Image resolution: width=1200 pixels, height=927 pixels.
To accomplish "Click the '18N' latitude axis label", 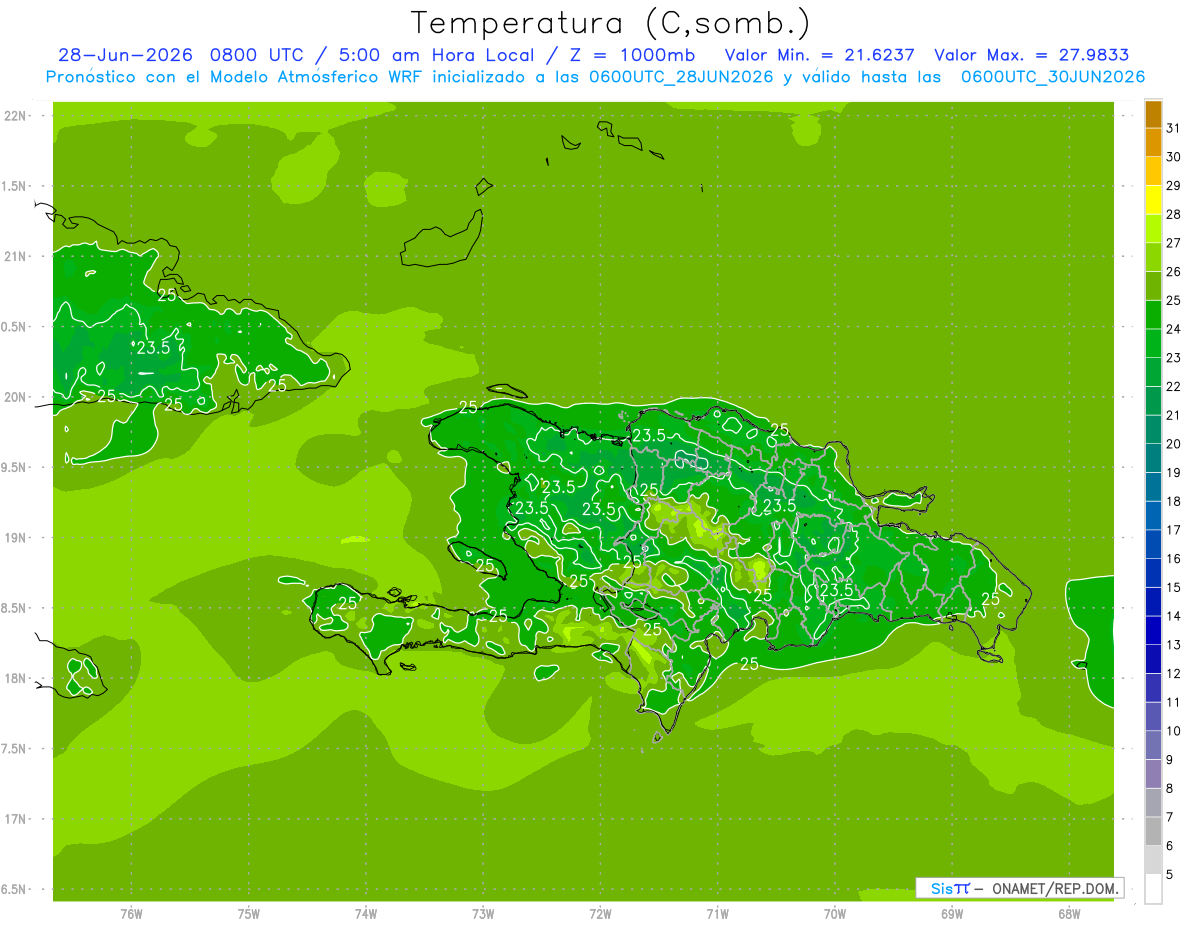I will point(17,678).
